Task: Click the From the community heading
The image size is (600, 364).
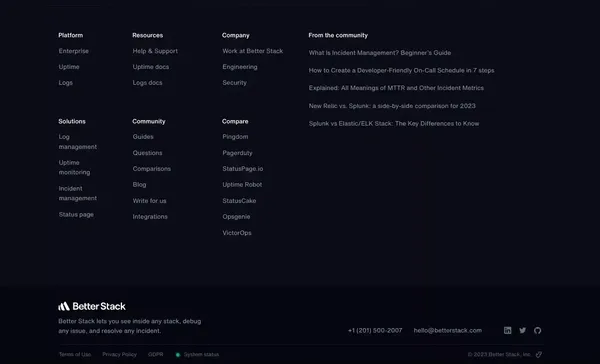Action: pos(338,35)
